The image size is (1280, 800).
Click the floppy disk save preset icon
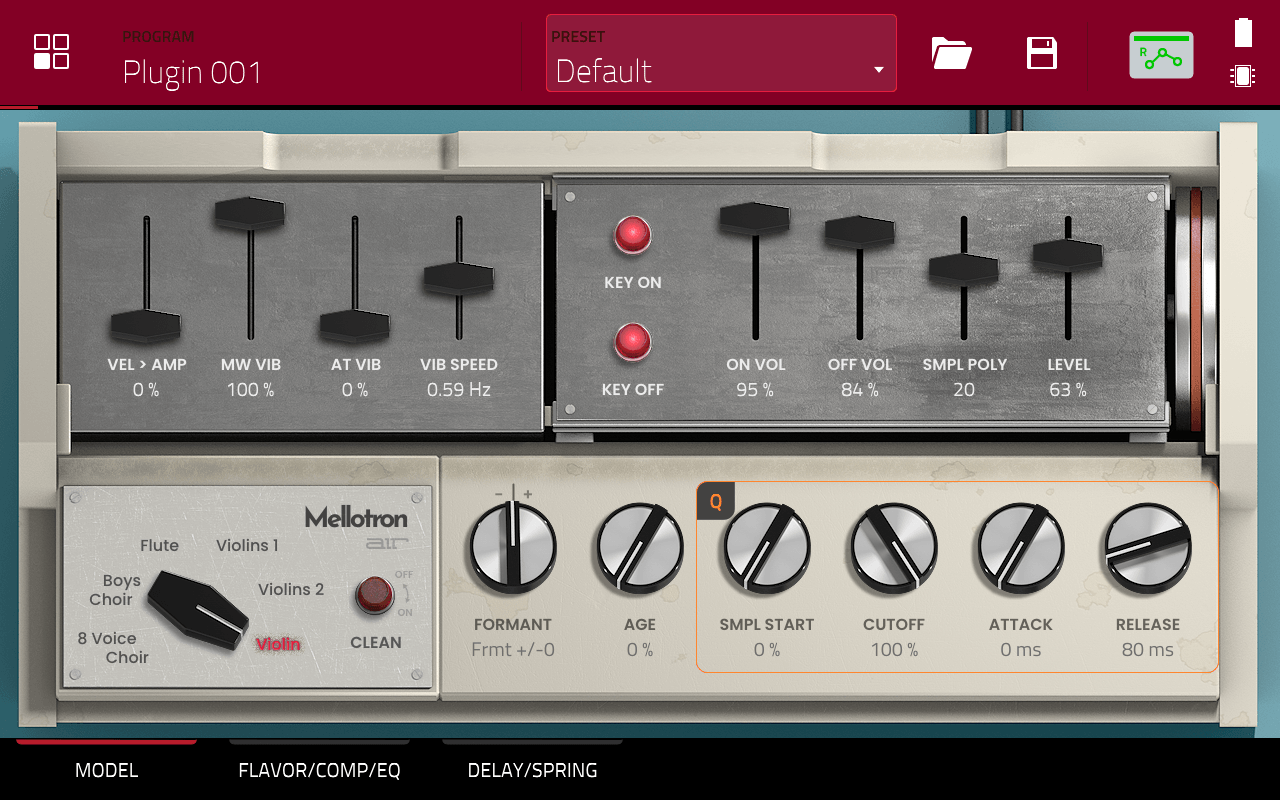1042,53
